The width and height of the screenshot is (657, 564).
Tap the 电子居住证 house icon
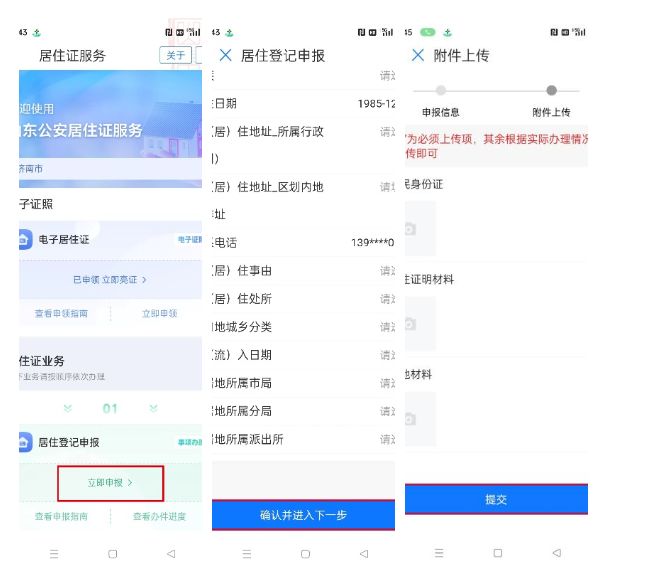coord(25,240)
